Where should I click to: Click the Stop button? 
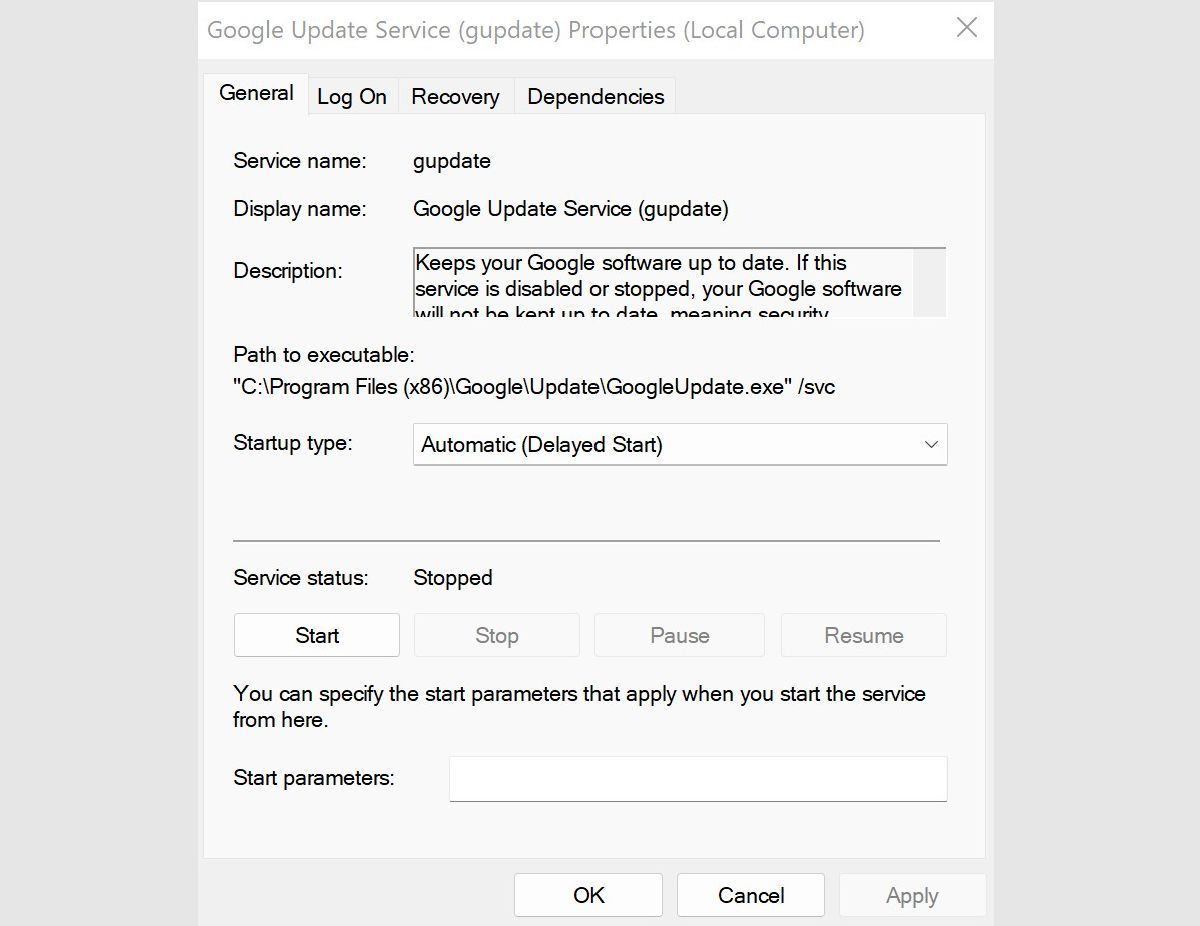(x=496, y=634)
